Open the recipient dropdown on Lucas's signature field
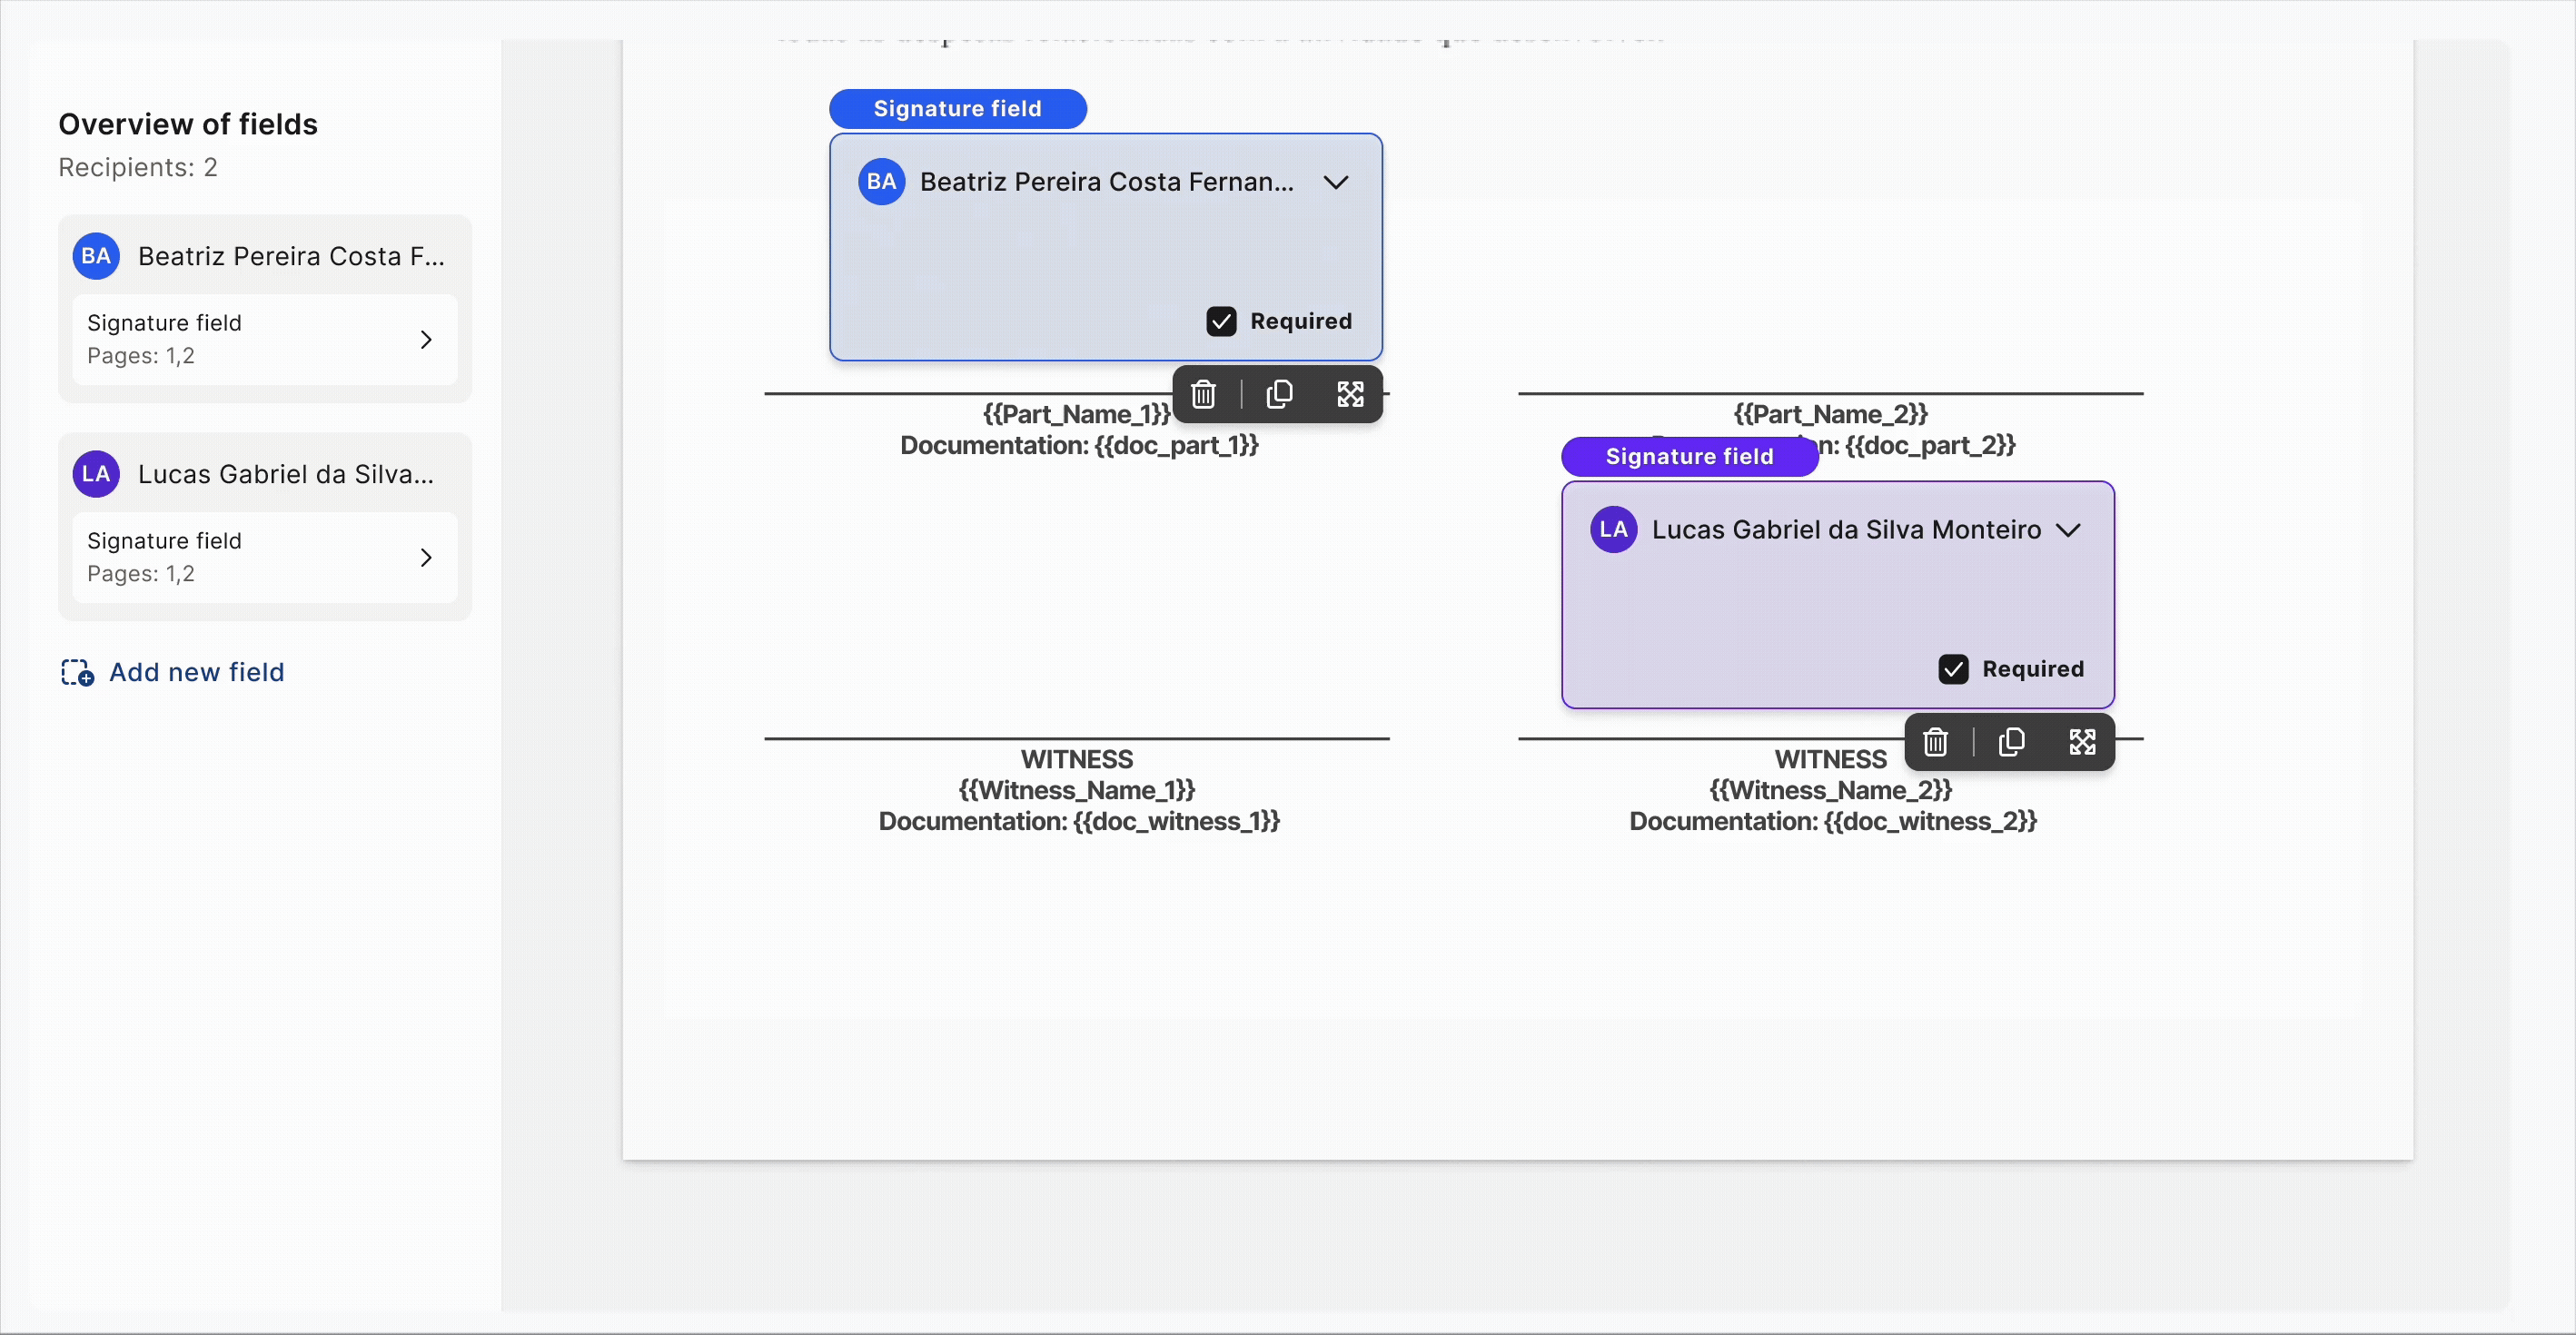This screenshot has width=2576, height=1335. click(x=2068, y=530)
